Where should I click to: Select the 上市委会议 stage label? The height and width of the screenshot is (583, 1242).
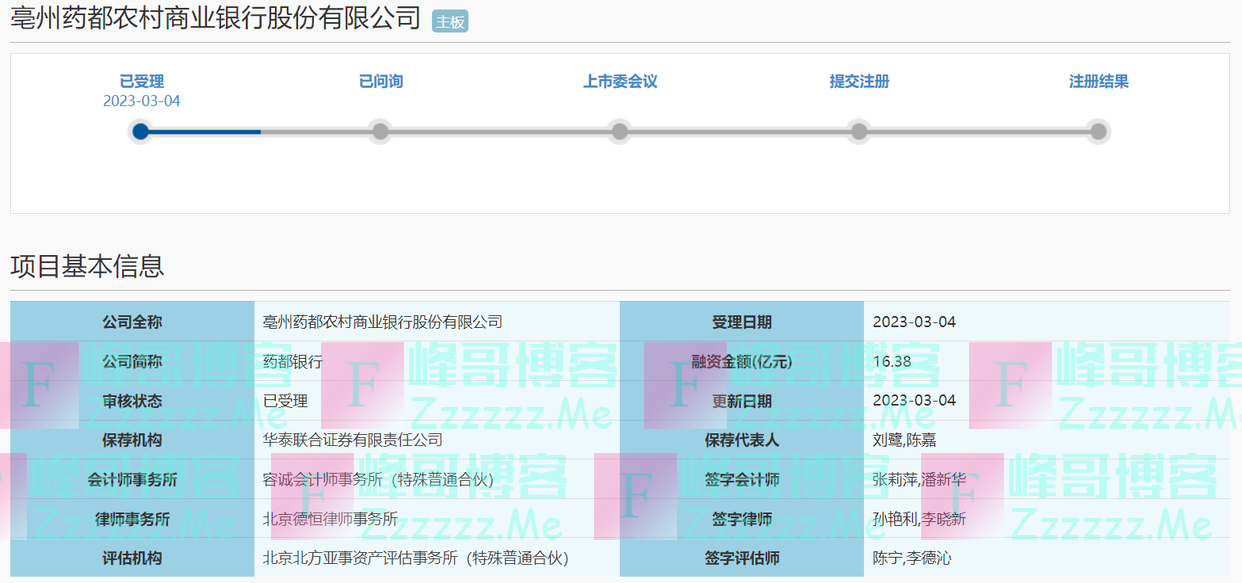point(620,81)
